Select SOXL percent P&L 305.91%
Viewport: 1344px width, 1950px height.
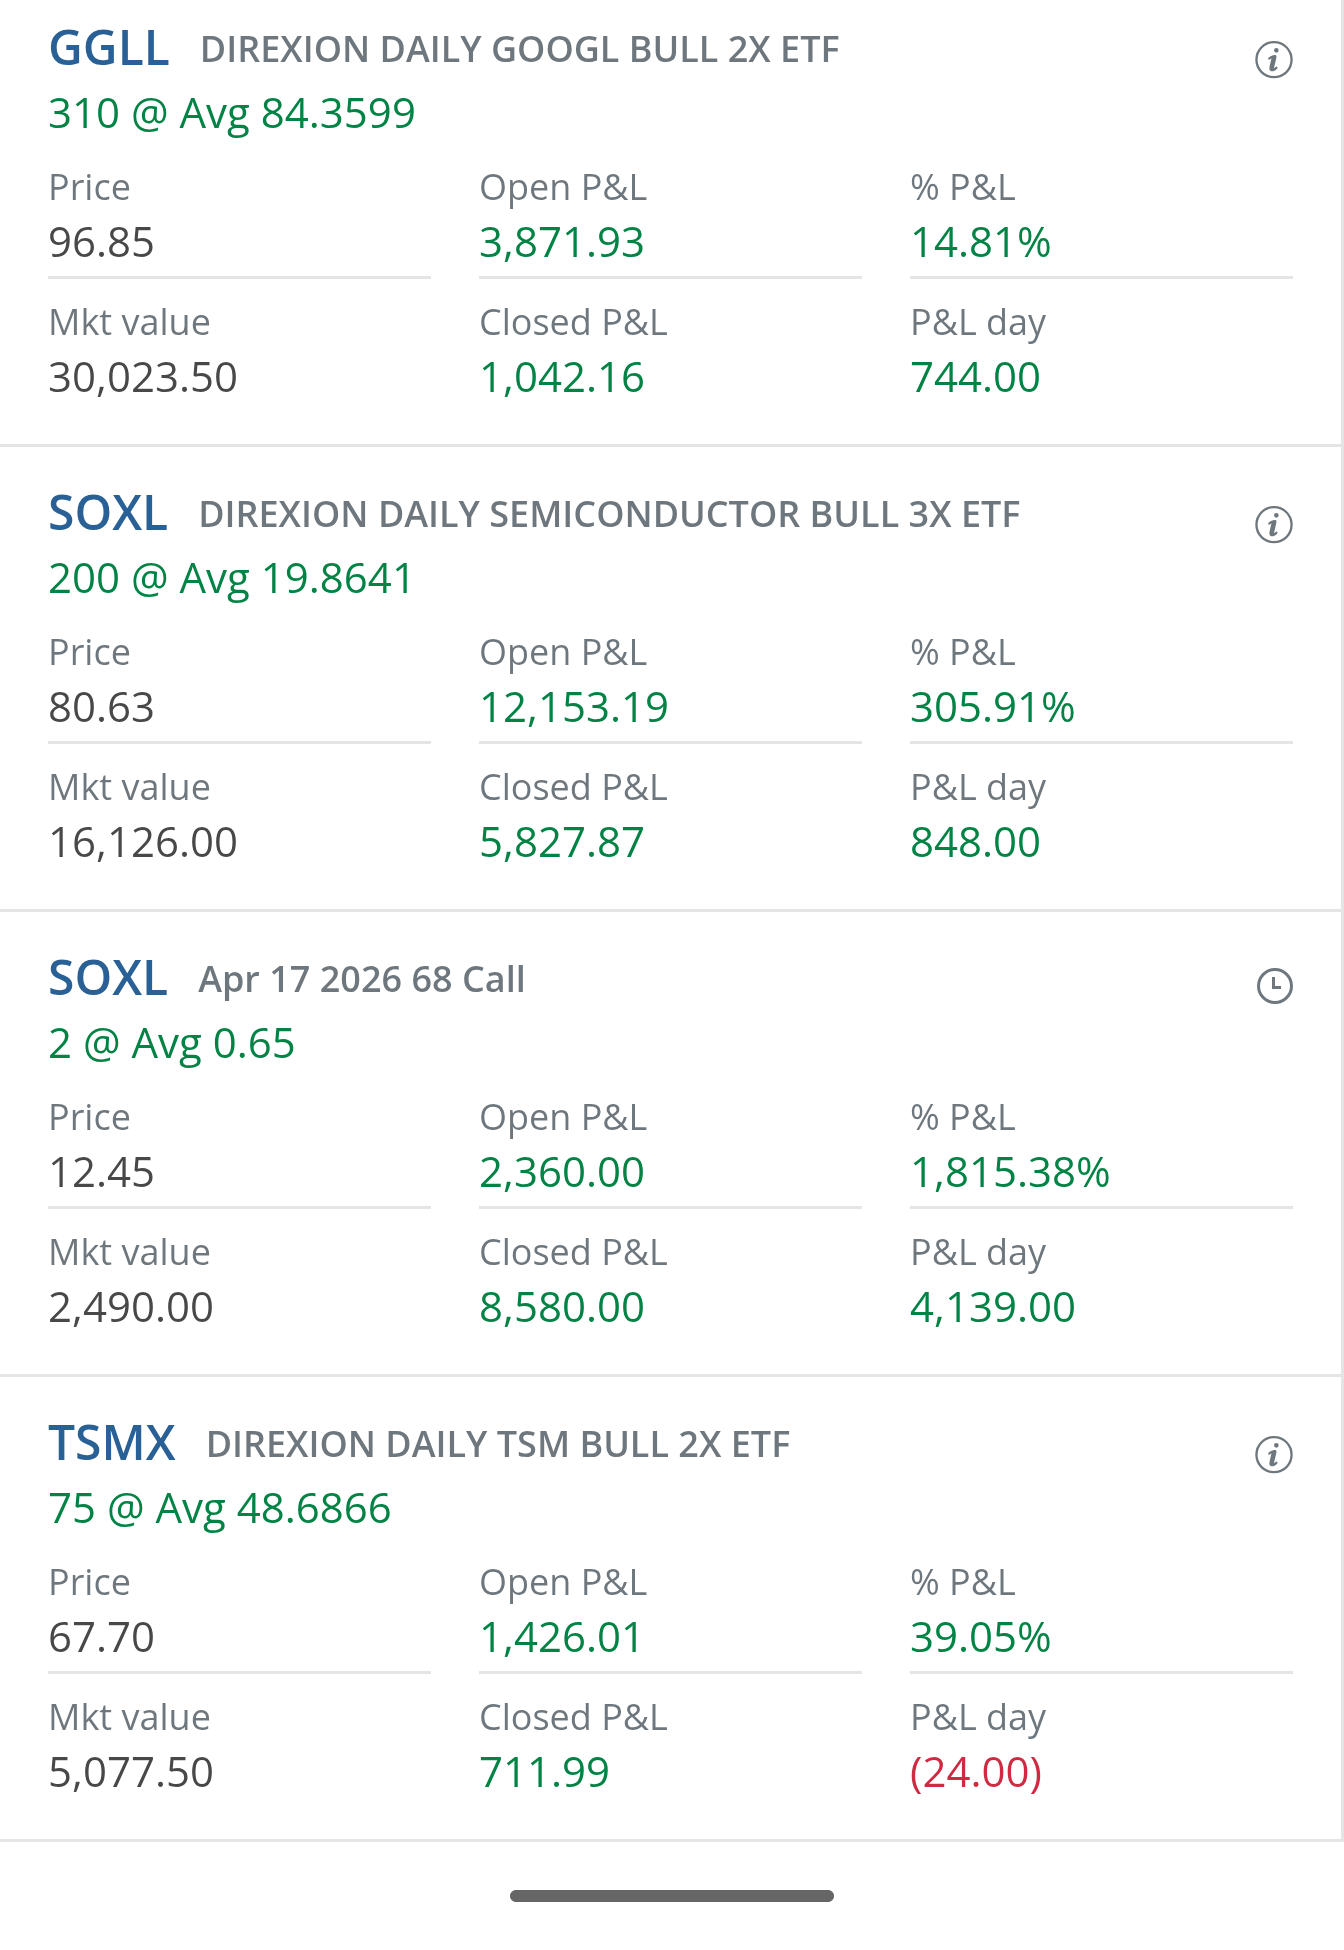[993, 708]
